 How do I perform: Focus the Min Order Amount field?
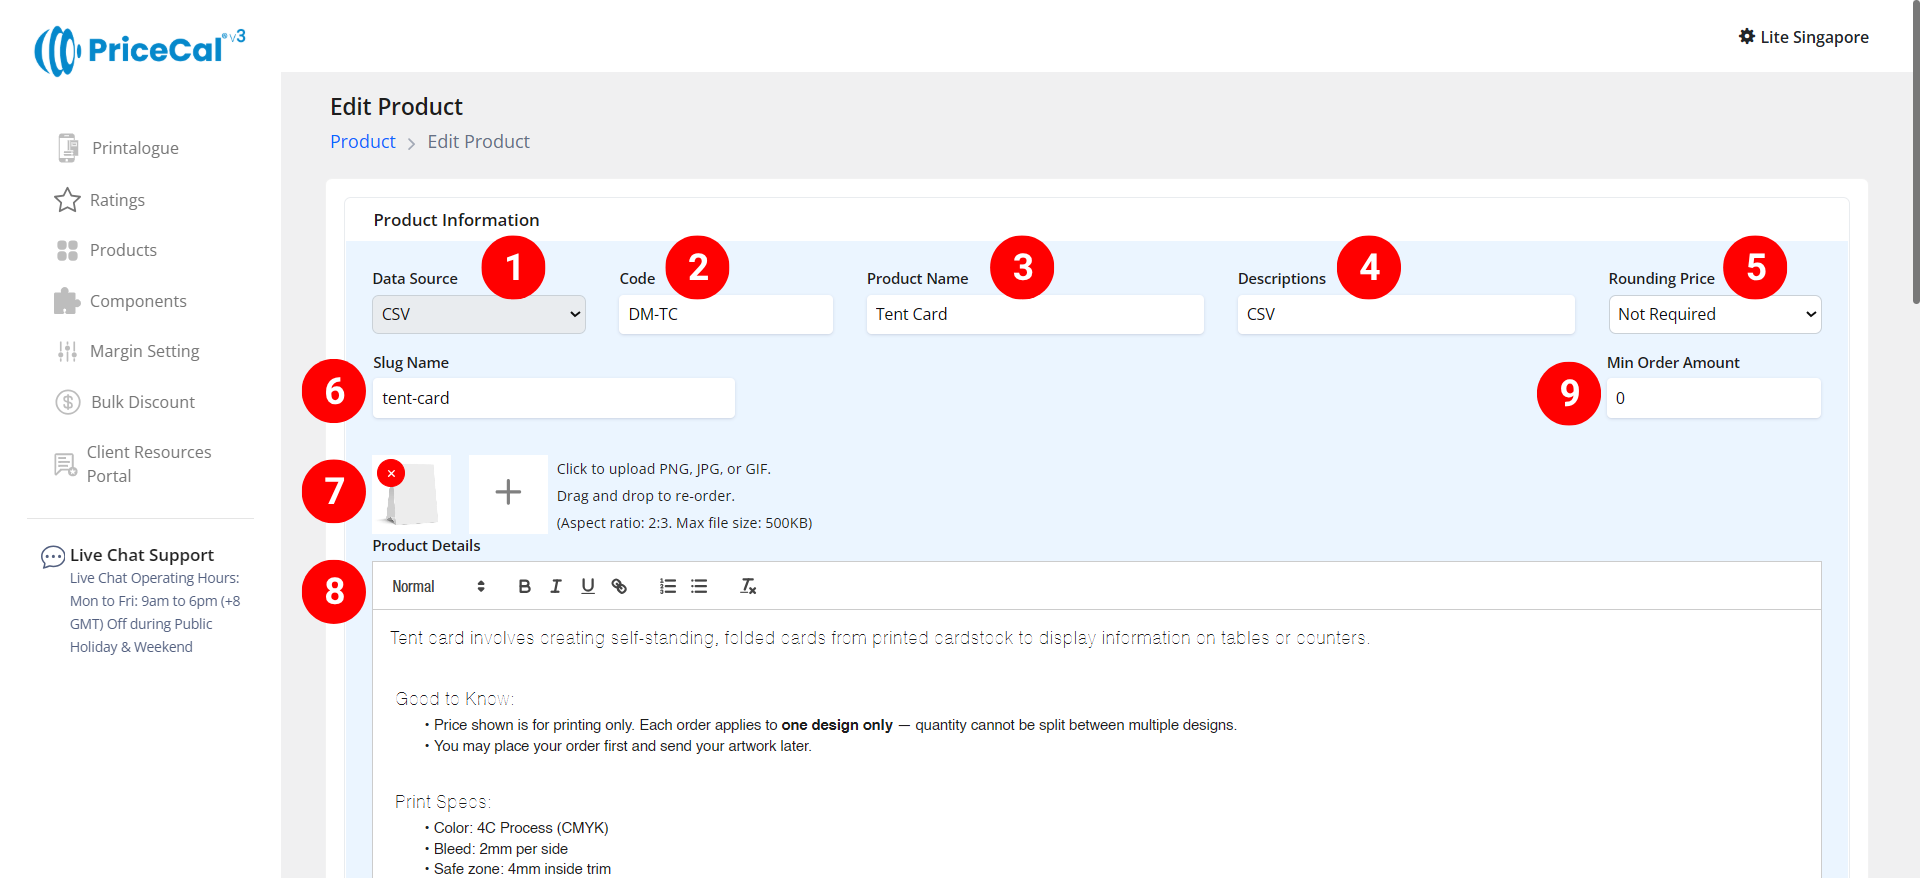(1713, 399)
